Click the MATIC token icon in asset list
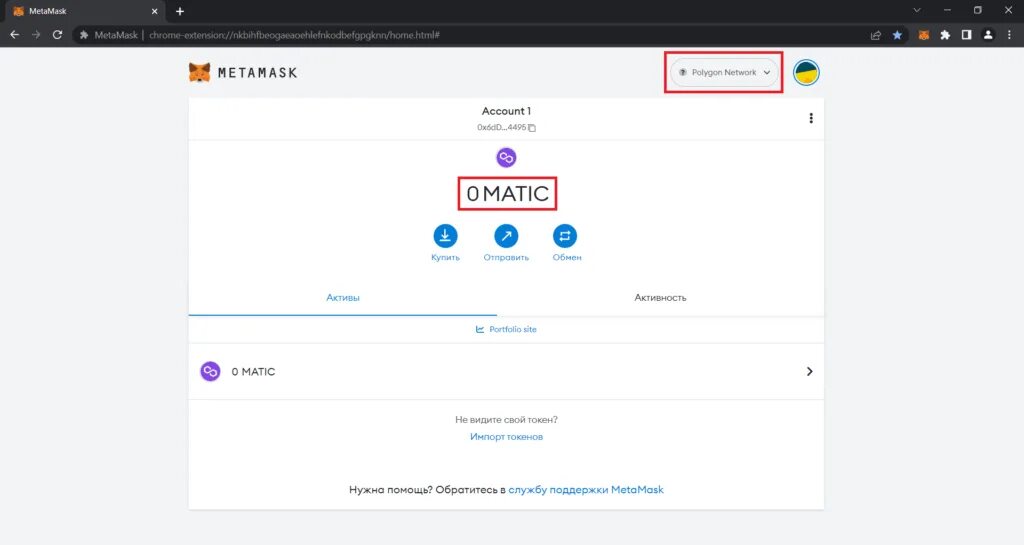 click(x=210, y=371)
